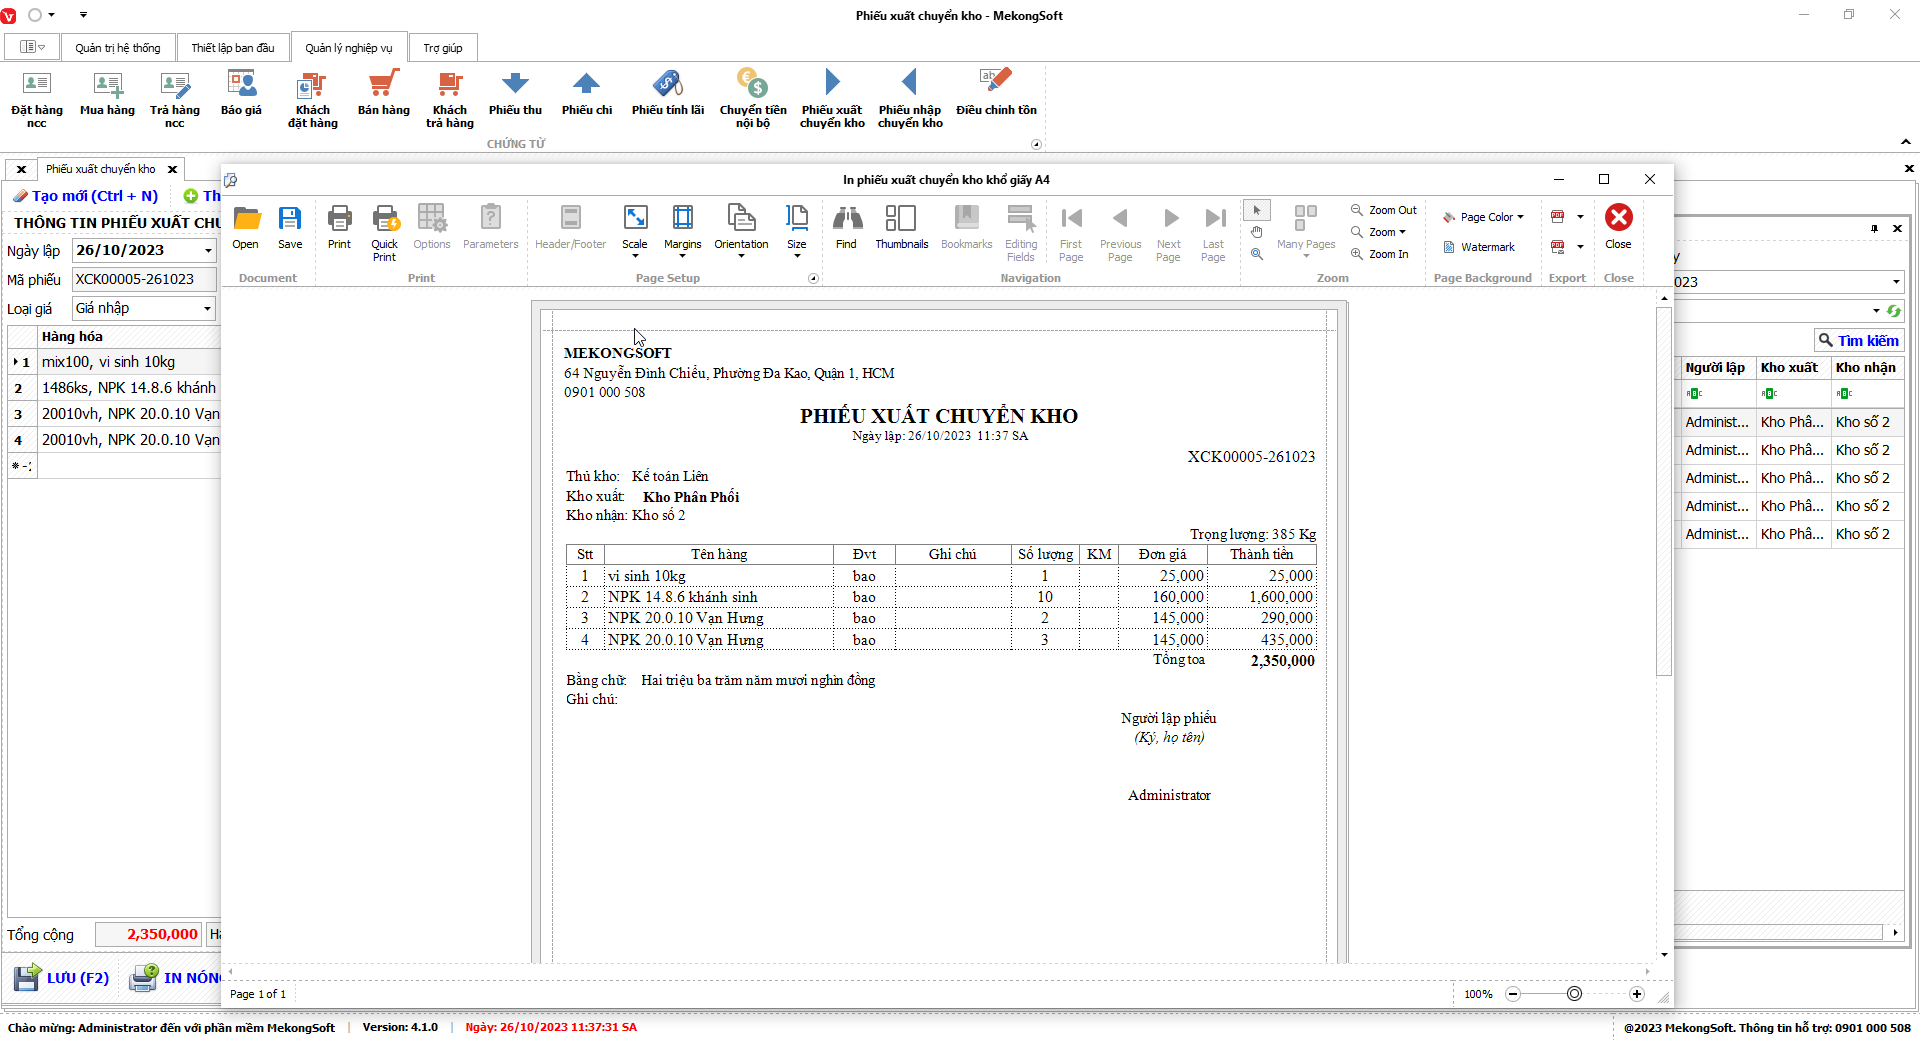Viewport: 1920px width, 1040px height.
Task: Click the Tìm kiếm search button
Action: pyautogui.click(x=1858, y=341)
